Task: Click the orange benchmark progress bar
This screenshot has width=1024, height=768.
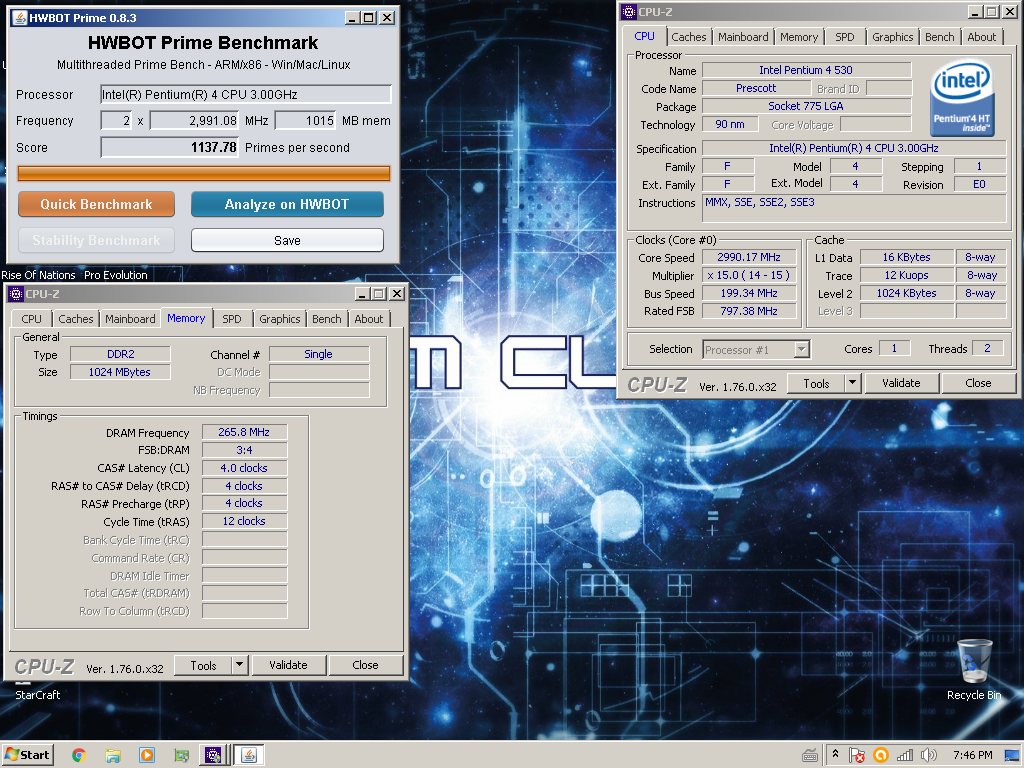Action: point(204,173)
